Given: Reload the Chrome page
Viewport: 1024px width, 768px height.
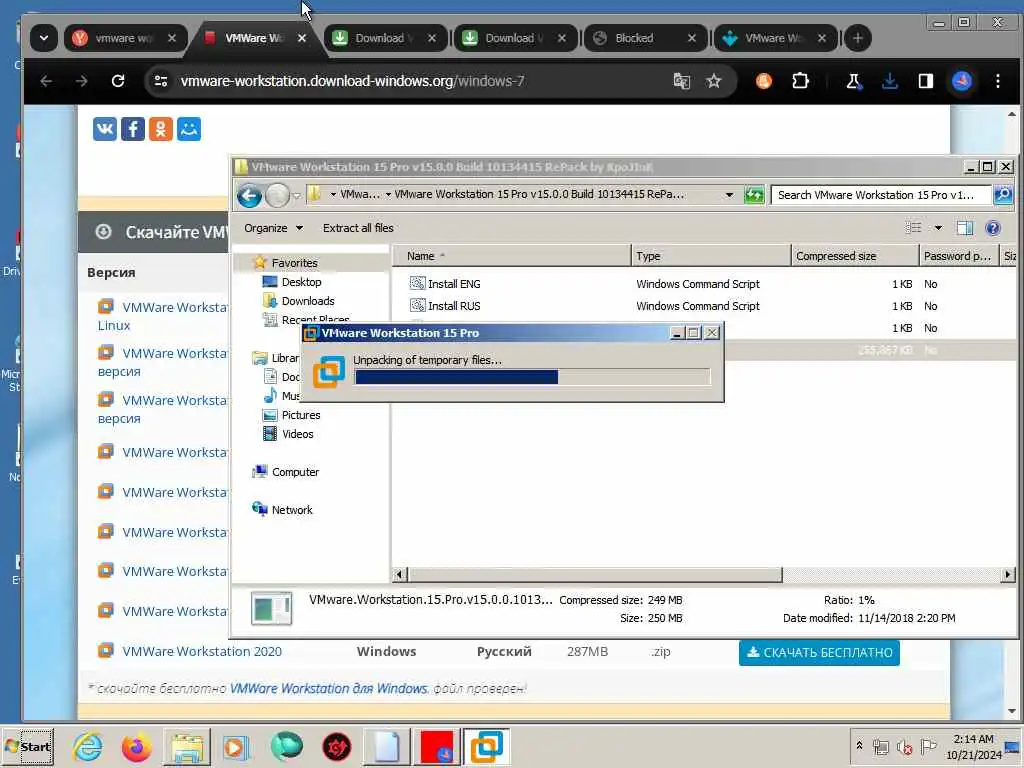Looking at the screenshot, I should (x=118, y=81).
